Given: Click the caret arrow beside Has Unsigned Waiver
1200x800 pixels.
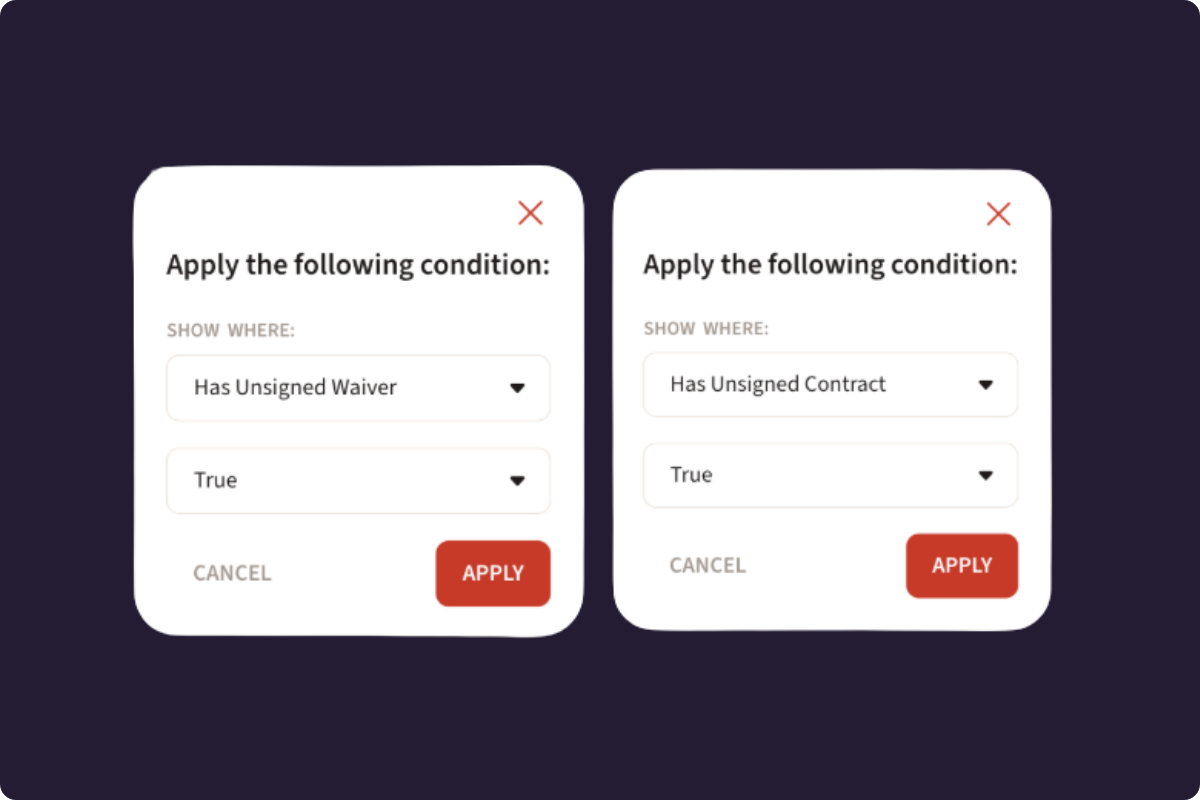Looking at the screenshot, I should [x=517, y=388].
